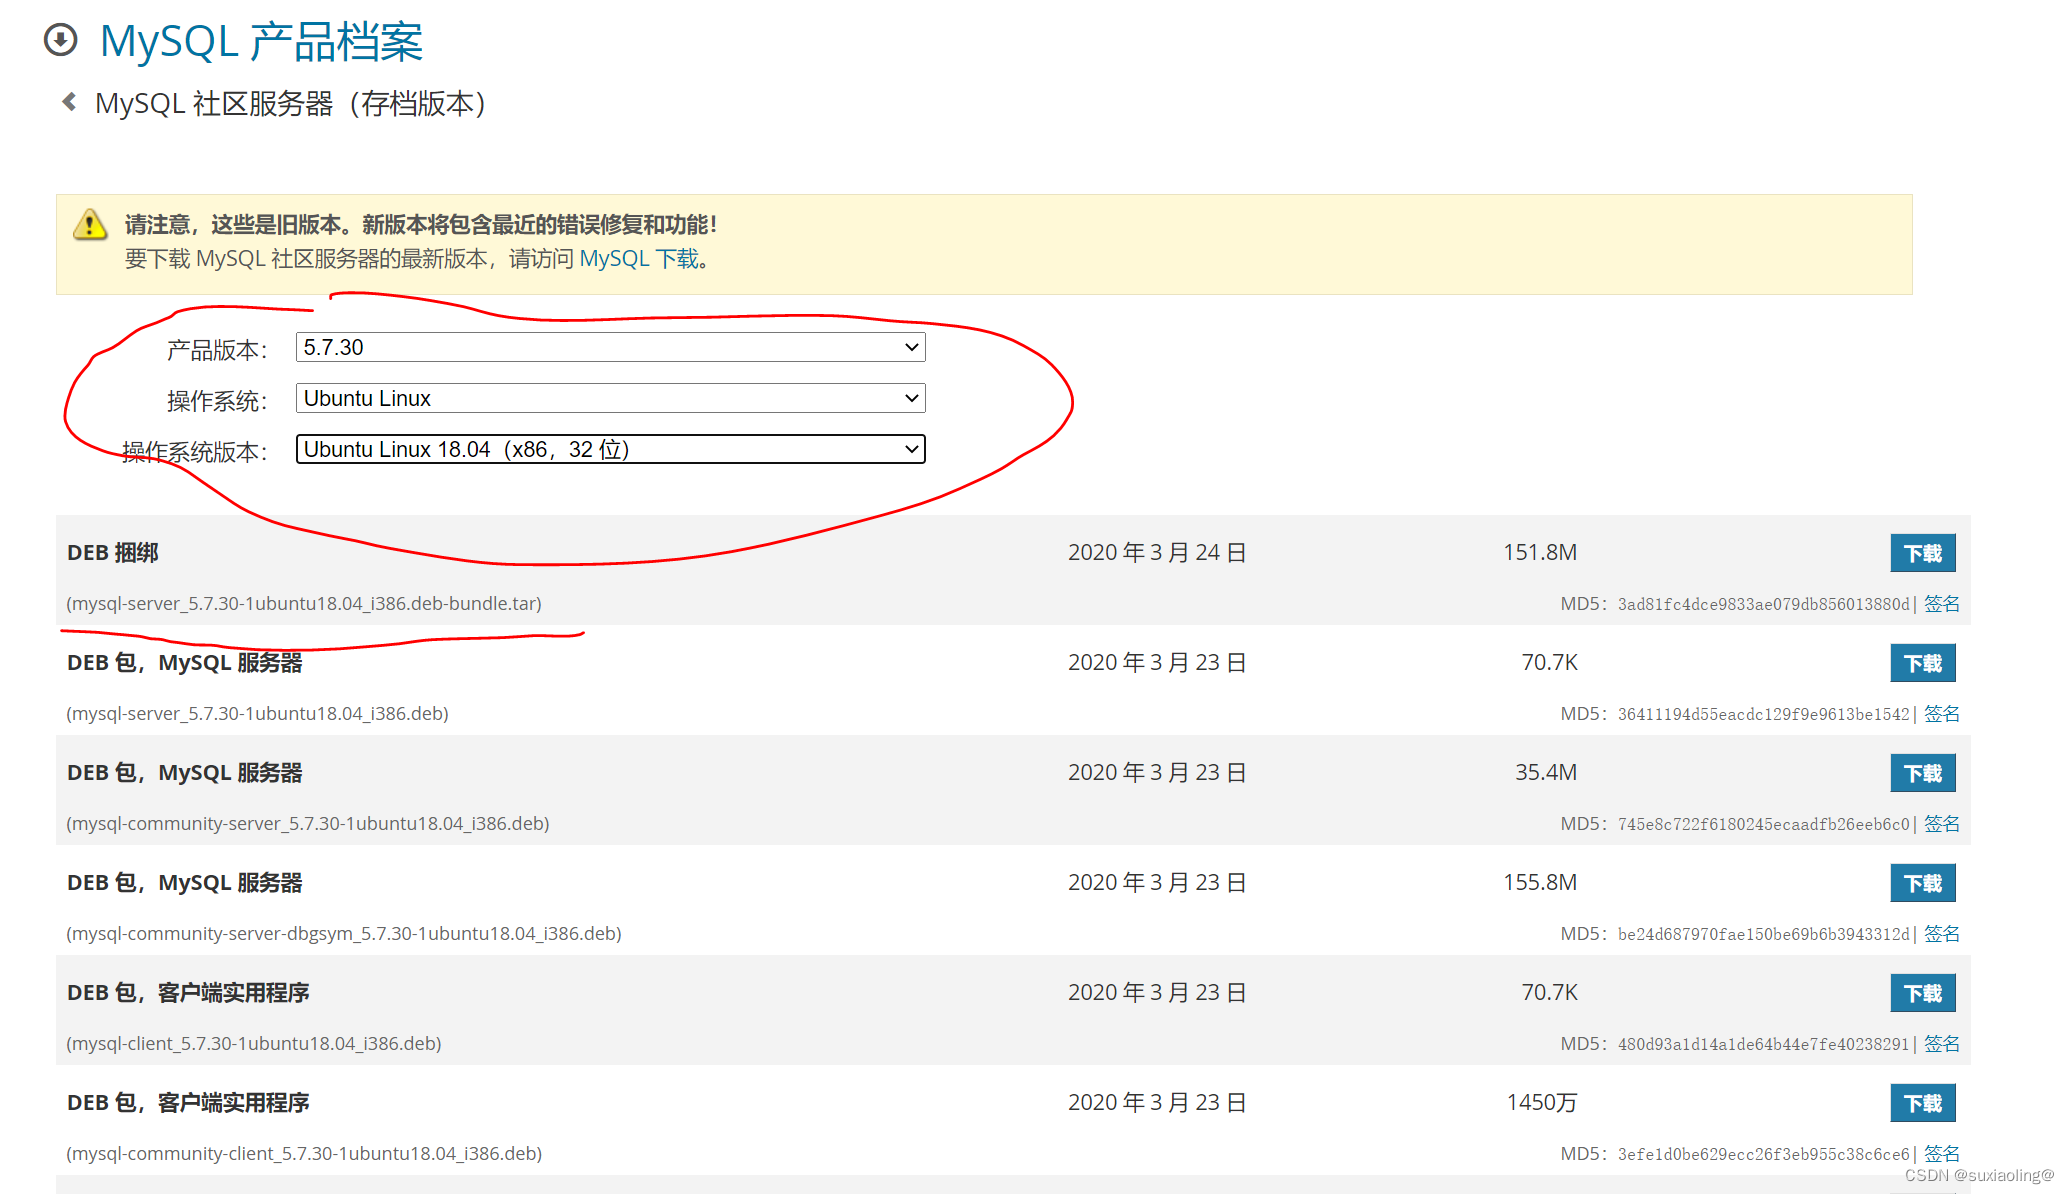Screen dimensions: 2069x1194
Task: Click the MD5 hash starting 36411194d55eacdc
Action: [1764, 714]
